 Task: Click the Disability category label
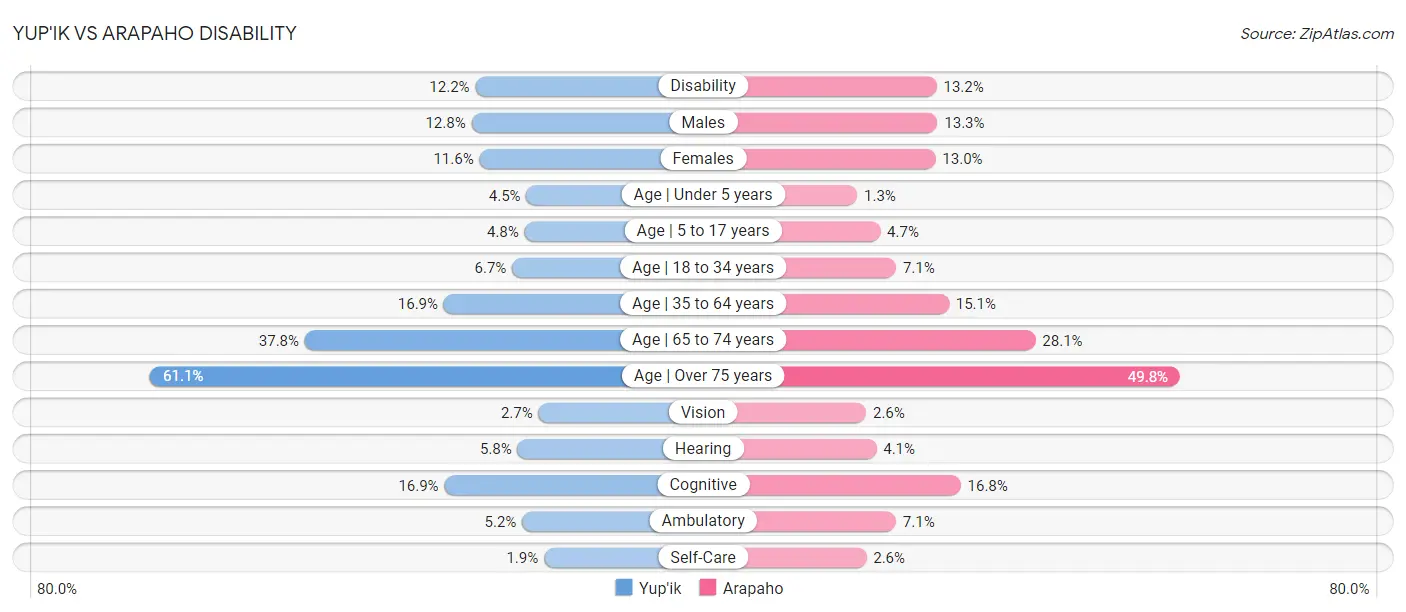pyautogui.click(x=703, y=86)
